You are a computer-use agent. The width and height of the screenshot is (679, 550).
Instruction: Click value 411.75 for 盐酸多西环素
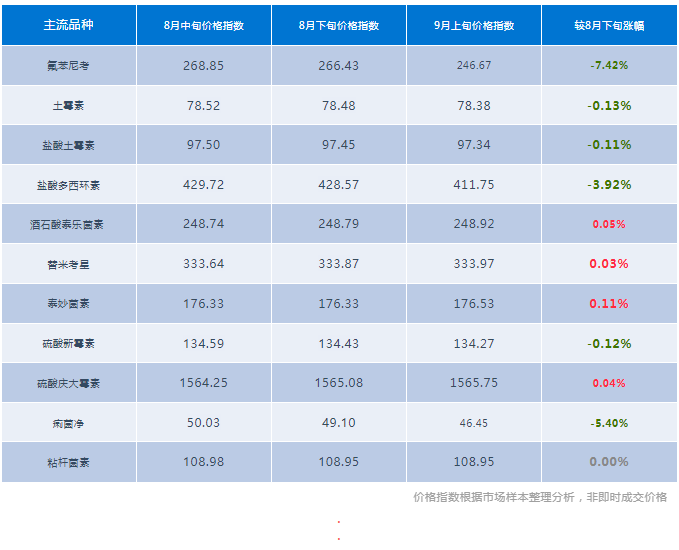[474, 184]
